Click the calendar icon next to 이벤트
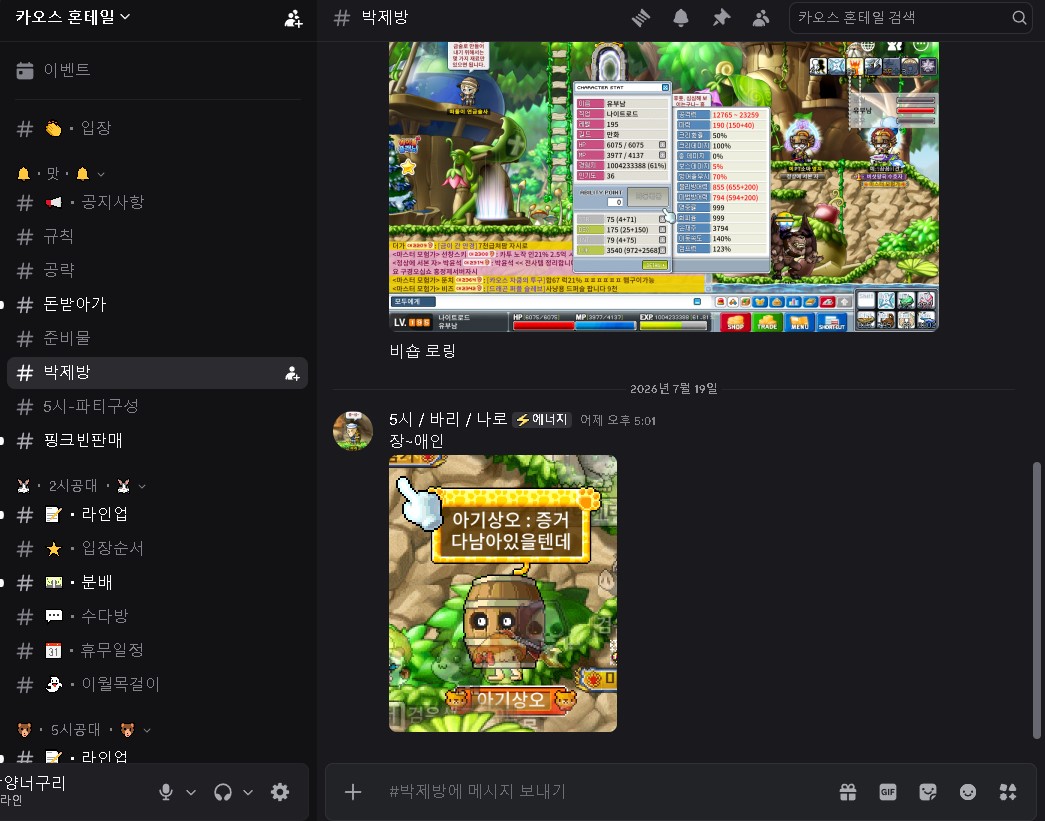 [x=25, y=70]
